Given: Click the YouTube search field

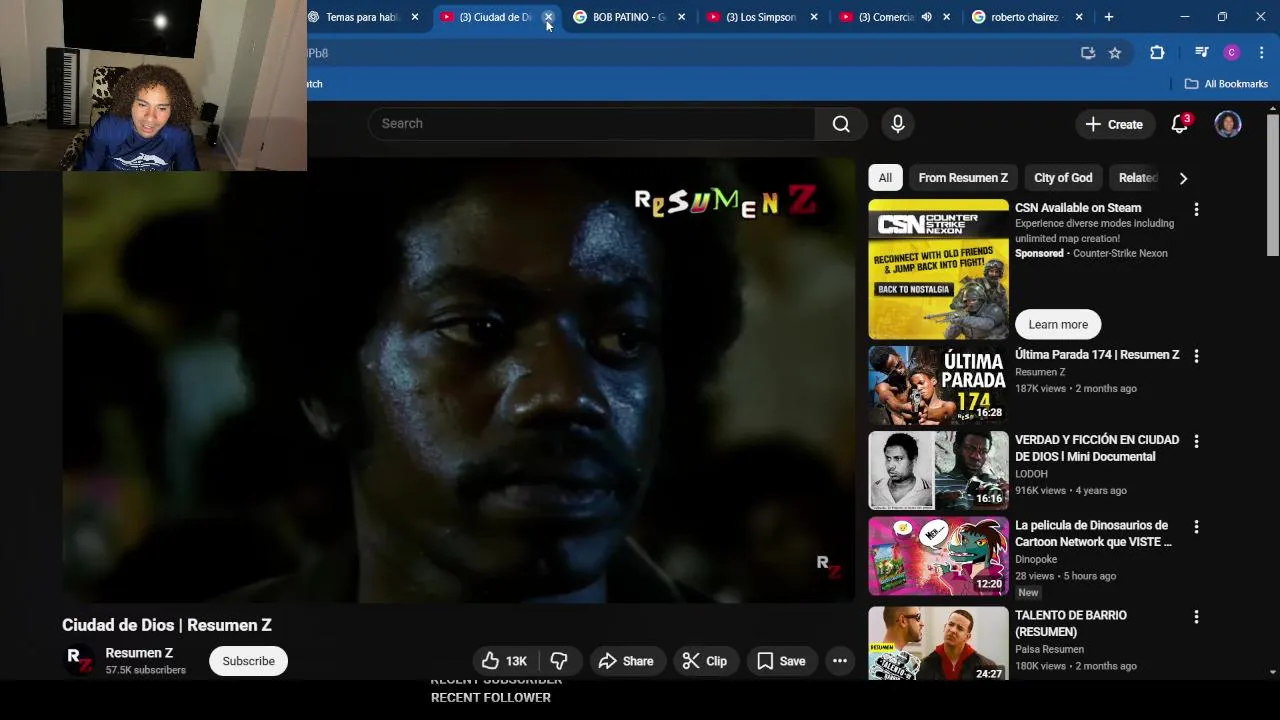Looking at the screenshot, I should [x=592, y=124].
